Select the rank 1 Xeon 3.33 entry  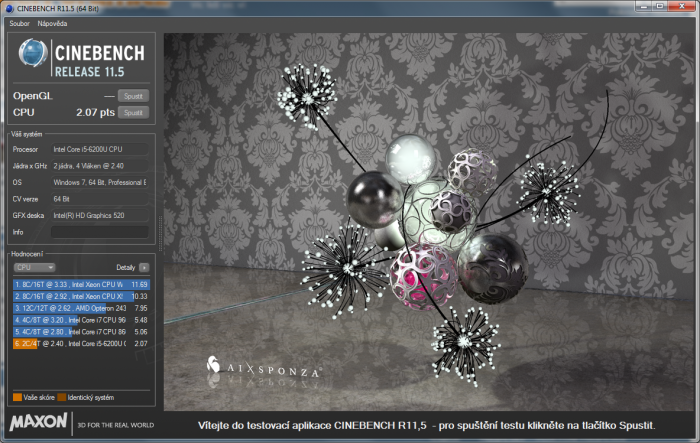click(x=80, y=284)
